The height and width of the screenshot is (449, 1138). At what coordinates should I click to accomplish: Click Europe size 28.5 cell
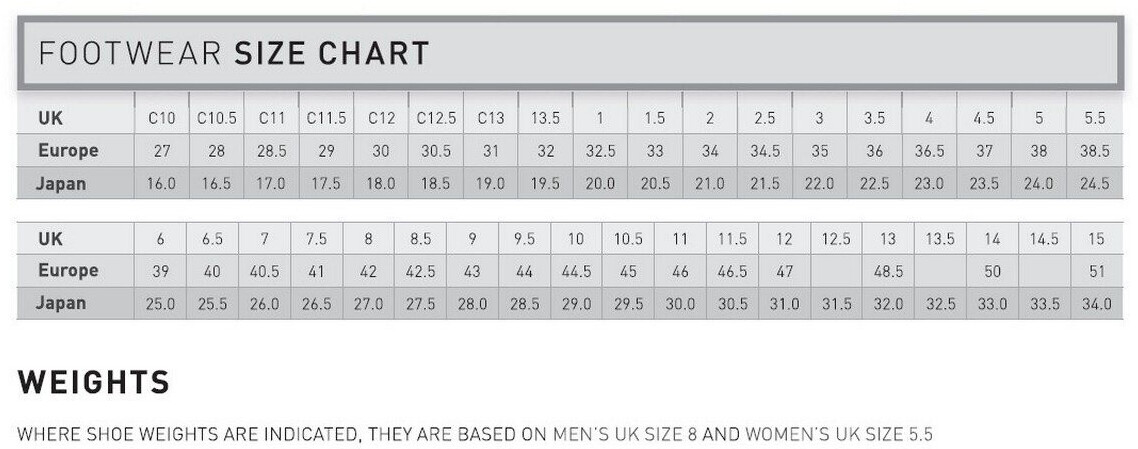pyautogui.click(x=271, y=151)
